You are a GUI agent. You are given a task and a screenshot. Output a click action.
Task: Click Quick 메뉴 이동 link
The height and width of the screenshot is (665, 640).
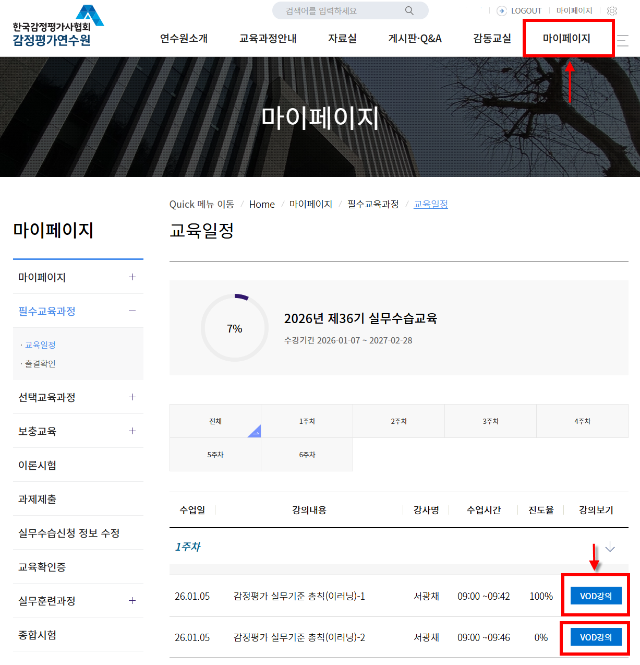(201, 204)
